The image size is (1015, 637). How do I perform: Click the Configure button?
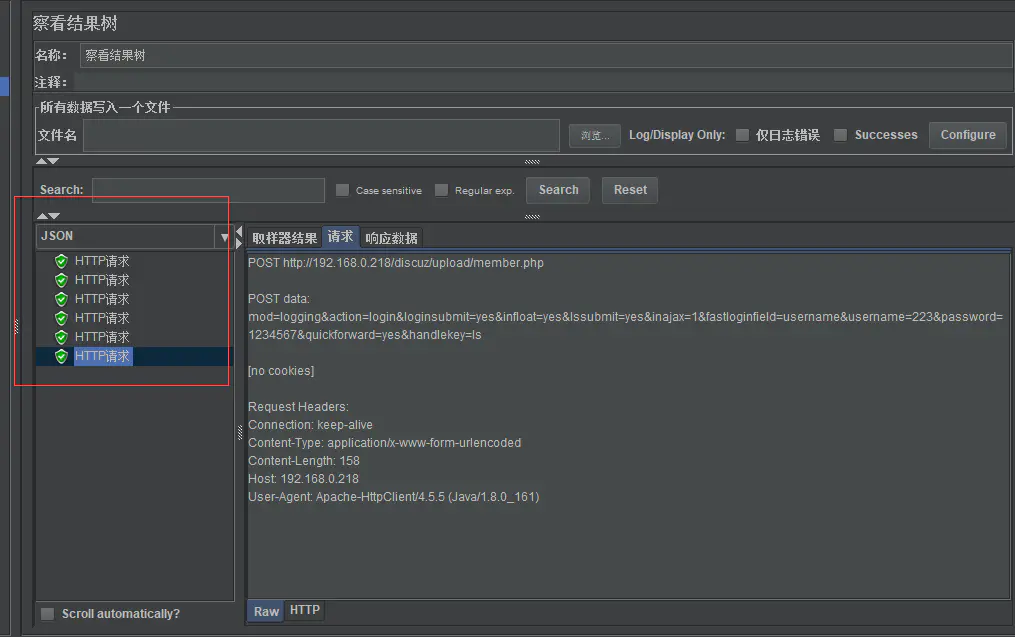tap(967, 135)
